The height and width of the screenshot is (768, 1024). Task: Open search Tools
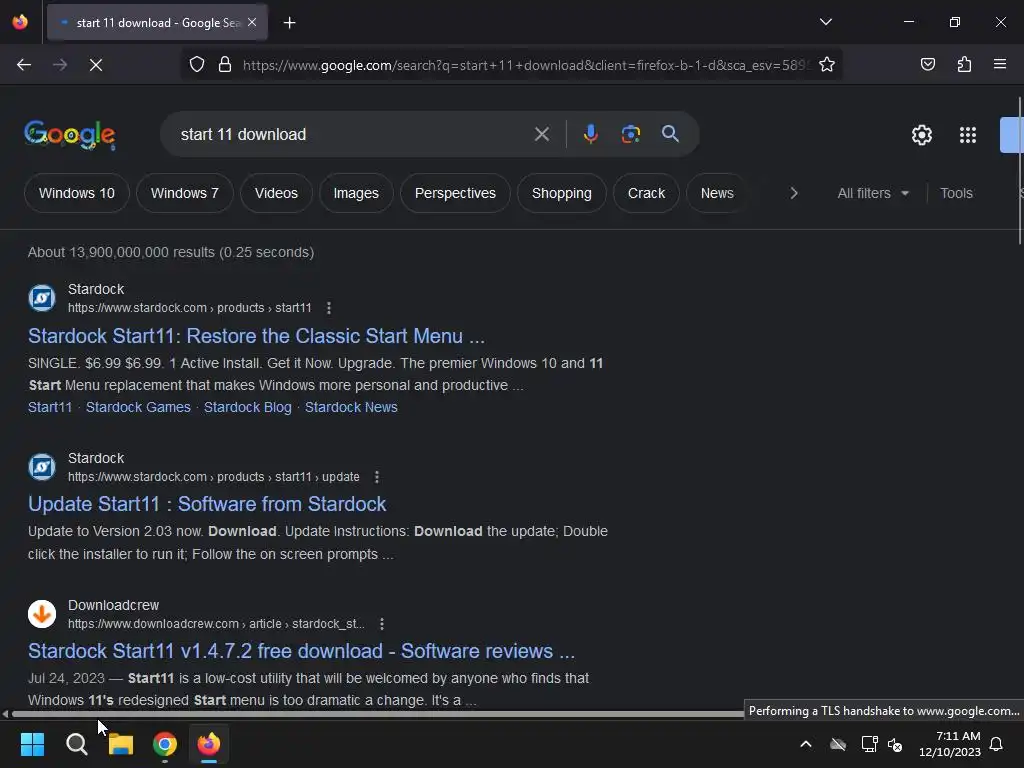click(x=956, y=193)
